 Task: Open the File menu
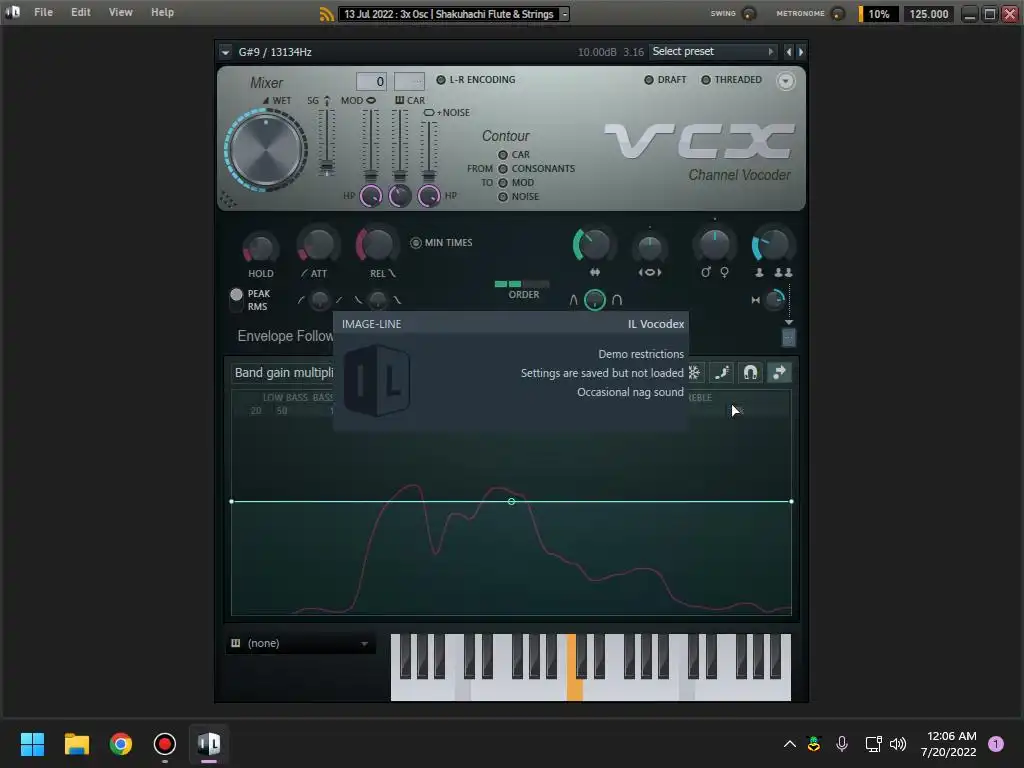[x=43, y=12]
